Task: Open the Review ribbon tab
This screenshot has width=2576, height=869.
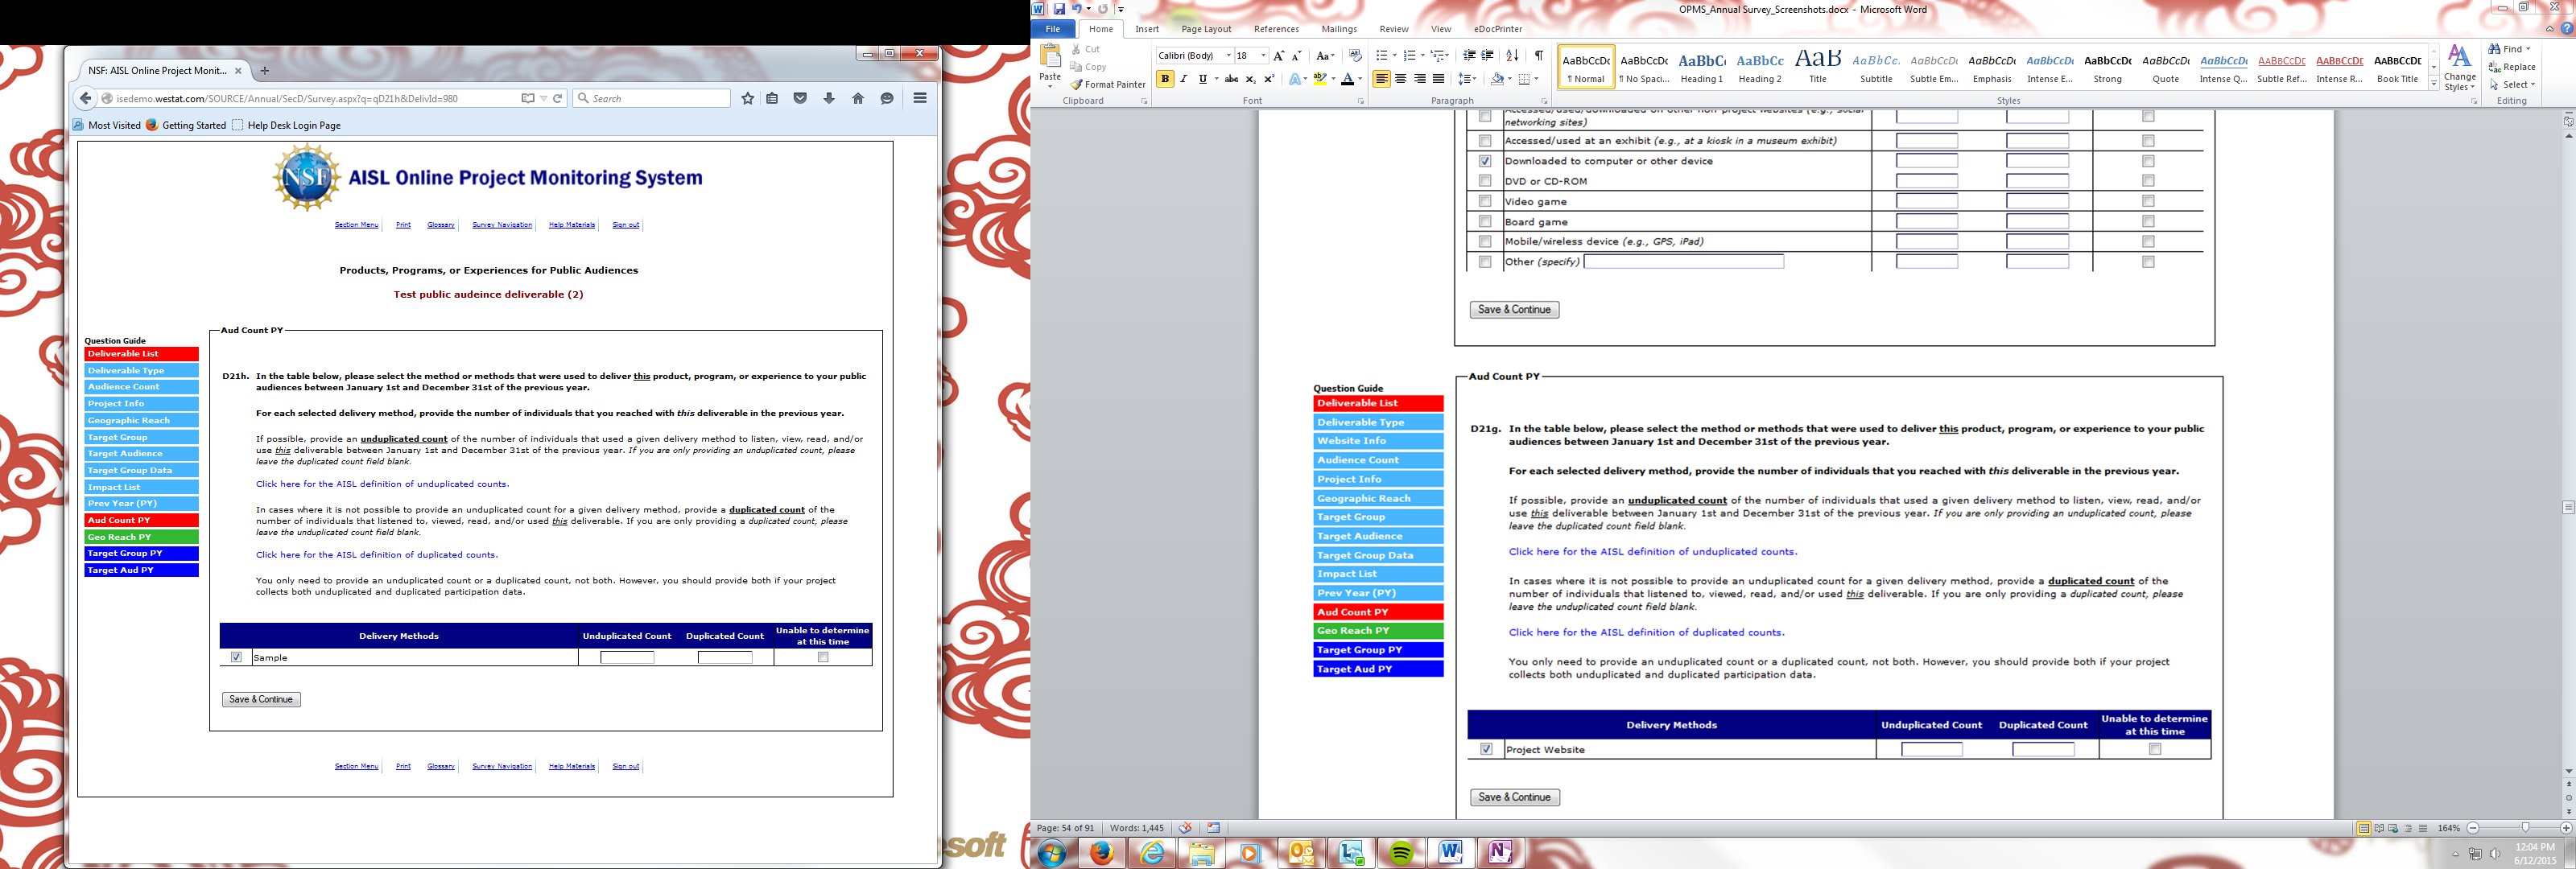Action: 1393,29
